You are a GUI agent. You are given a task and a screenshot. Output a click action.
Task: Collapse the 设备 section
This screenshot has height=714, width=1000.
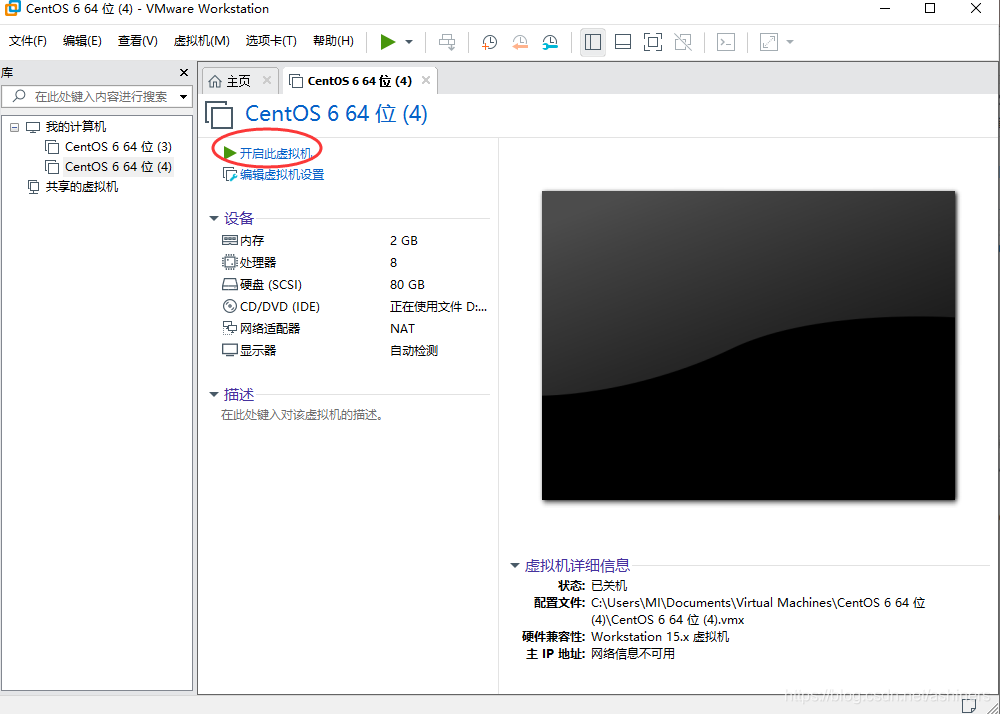pos(214,219)
